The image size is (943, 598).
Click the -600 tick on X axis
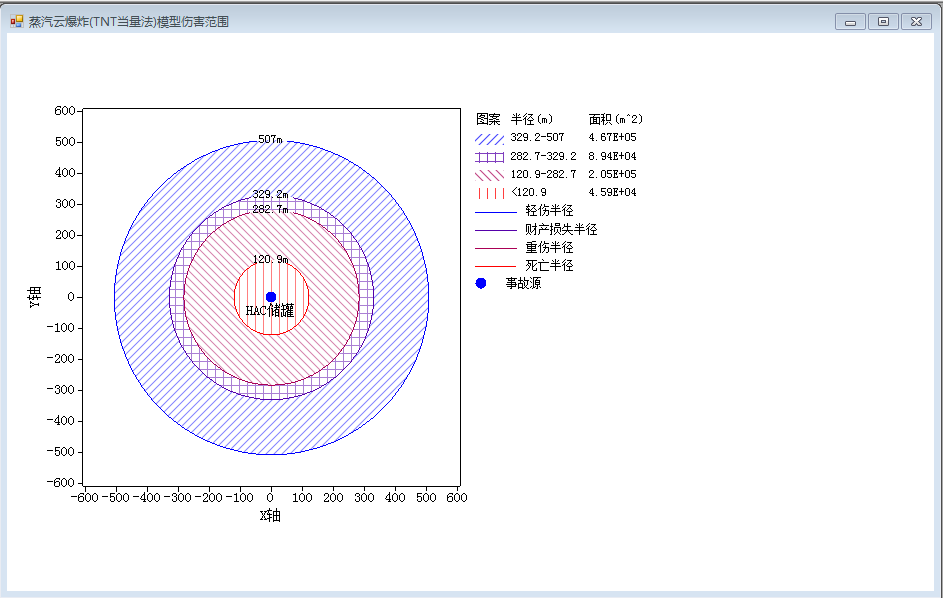point(84,498)
